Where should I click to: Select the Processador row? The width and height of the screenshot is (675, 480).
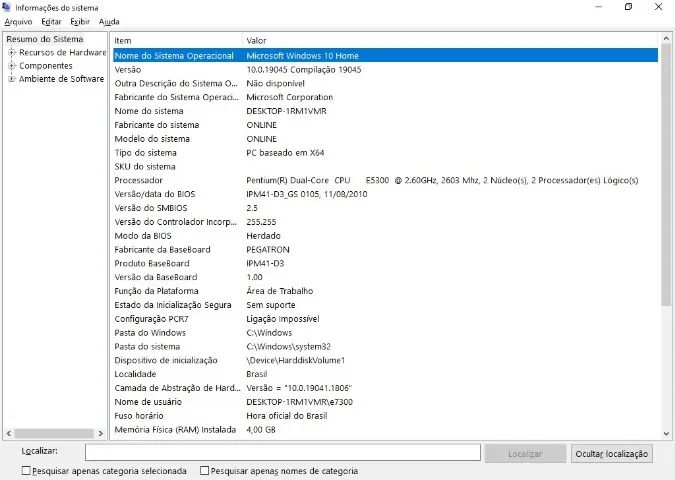click(385, 180)
